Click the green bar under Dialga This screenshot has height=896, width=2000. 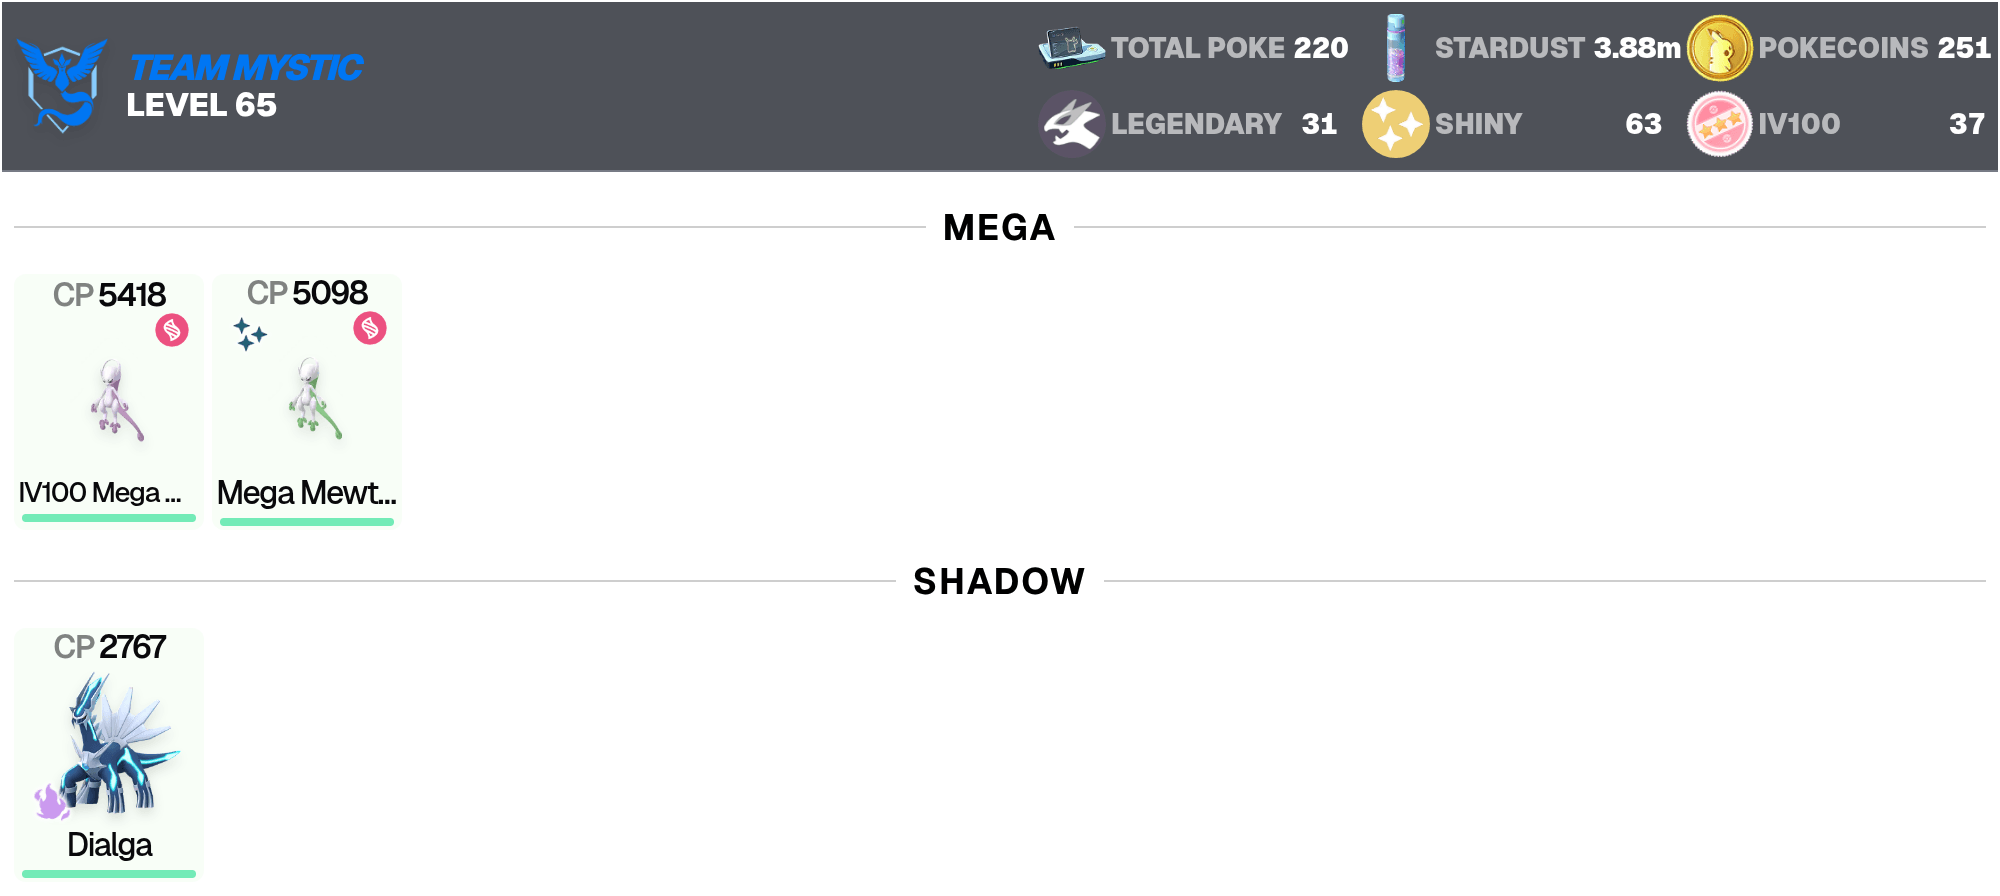tap(109, 874)
